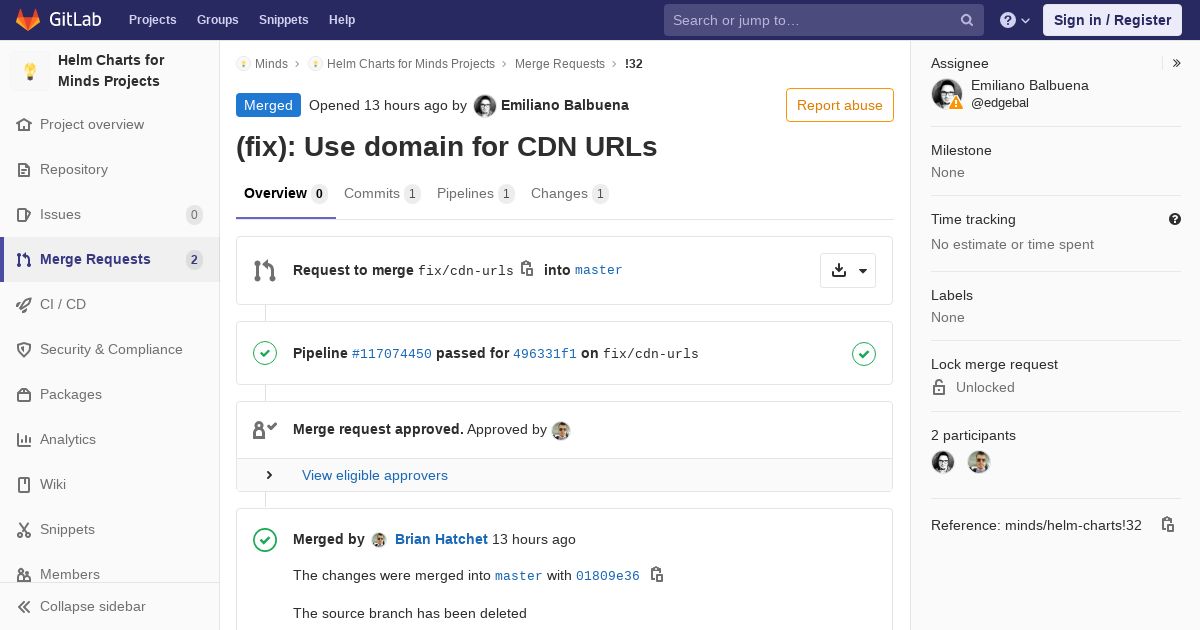Image resolution: width=1200 pixels, height=630 pixels.
Task: Open the Members people icon
Action: coord(24,575)
